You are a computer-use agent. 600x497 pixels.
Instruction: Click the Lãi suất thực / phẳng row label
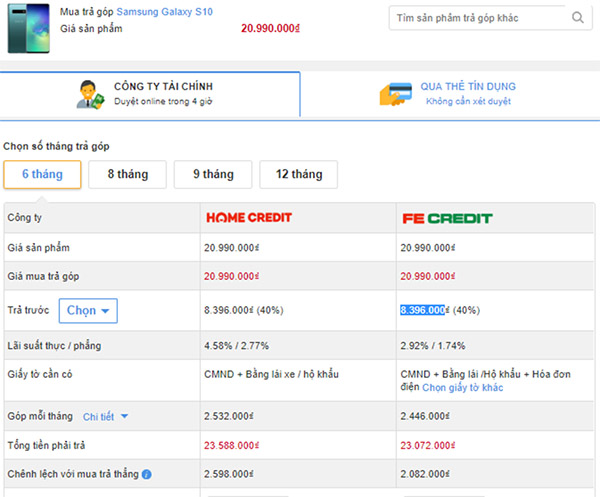[54, 346]
